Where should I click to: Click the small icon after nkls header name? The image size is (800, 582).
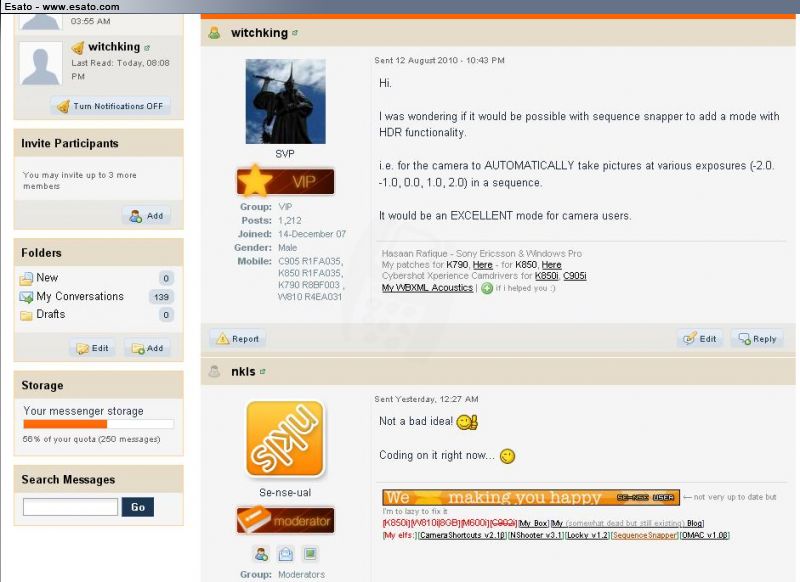[x=263, y=372]
